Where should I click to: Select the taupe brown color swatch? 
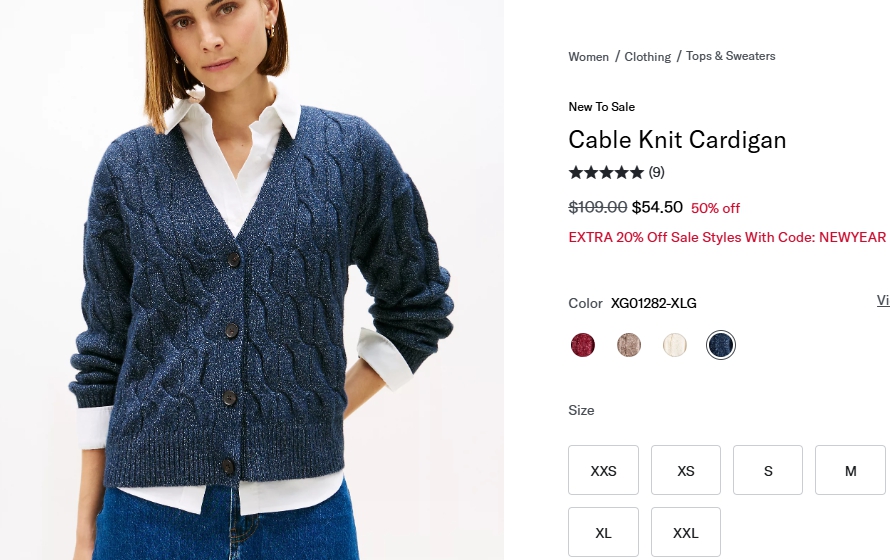628,345
